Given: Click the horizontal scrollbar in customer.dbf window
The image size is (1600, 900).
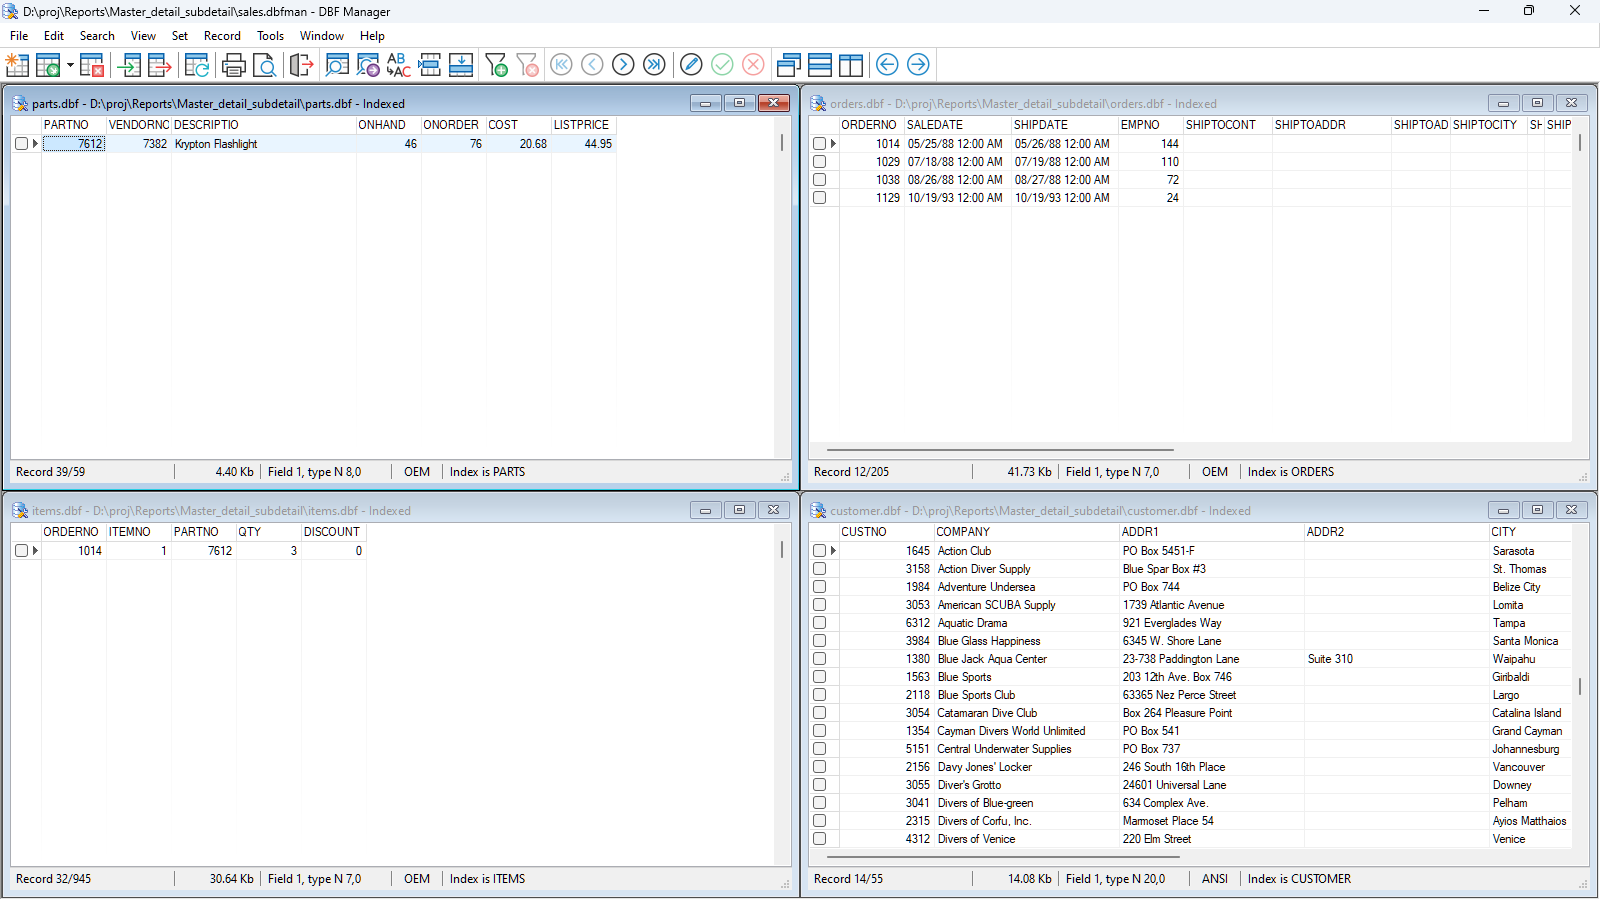Looking at the screenshot, I should pyautogui.click(x=1003, y=857).
